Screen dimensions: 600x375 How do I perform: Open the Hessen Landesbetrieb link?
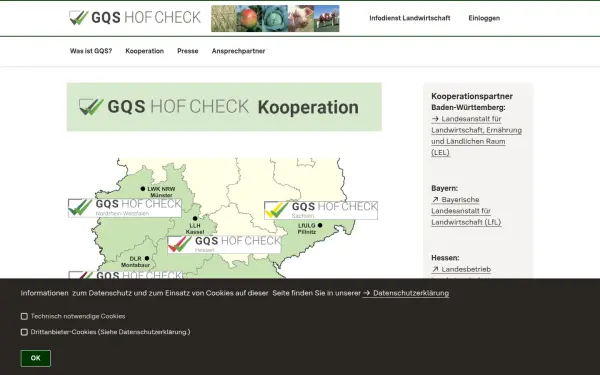pyautogui.click(x=461, y=269)
